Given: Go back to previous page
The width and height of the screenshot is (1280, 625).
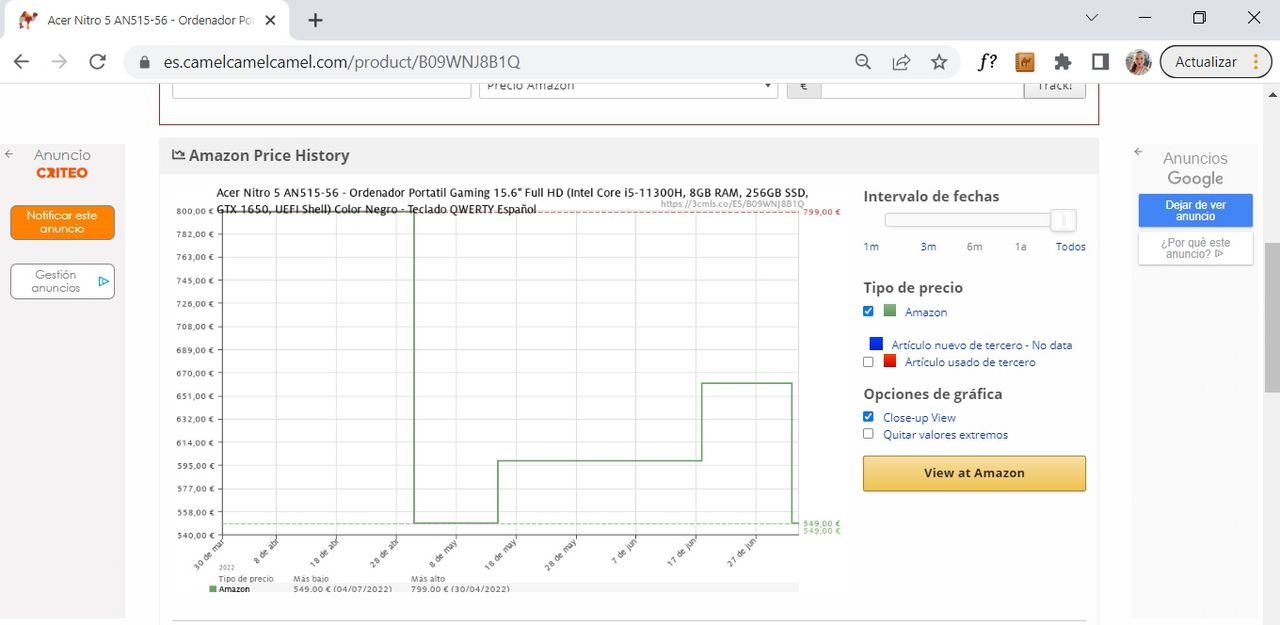Looking at the screenshot, I should 21,62.
